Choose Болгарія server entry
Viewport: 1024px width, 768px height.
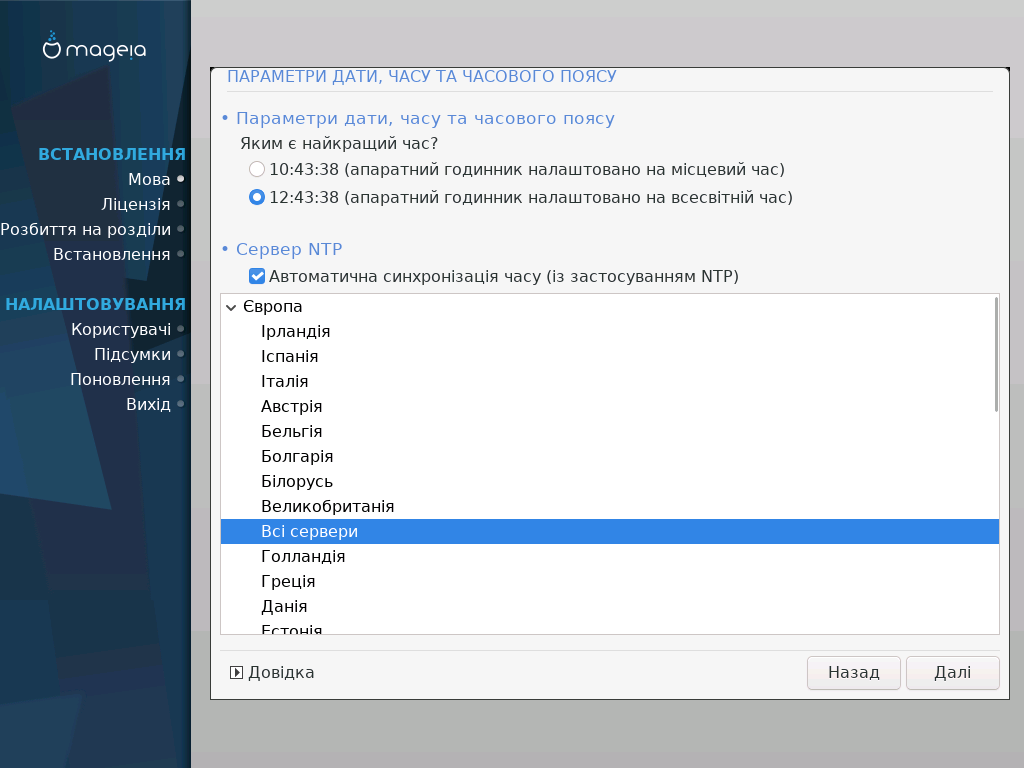click(x=297, y=457)
